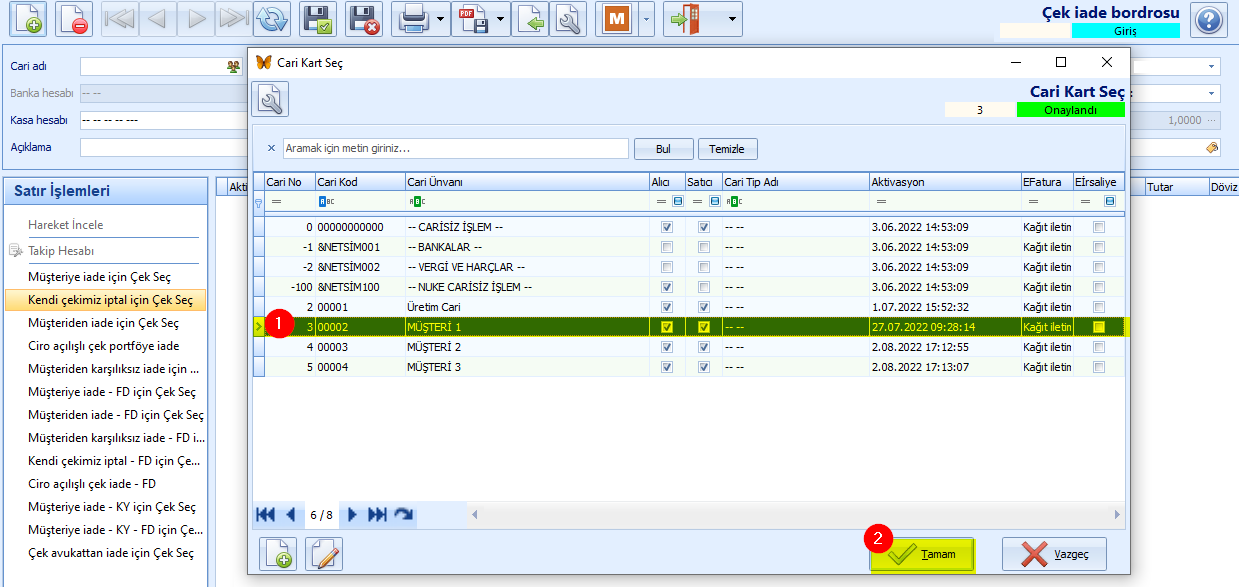Select Ciro açılışlı çek portföye iade
1239x587 pixels.
(x=104, y=346)
